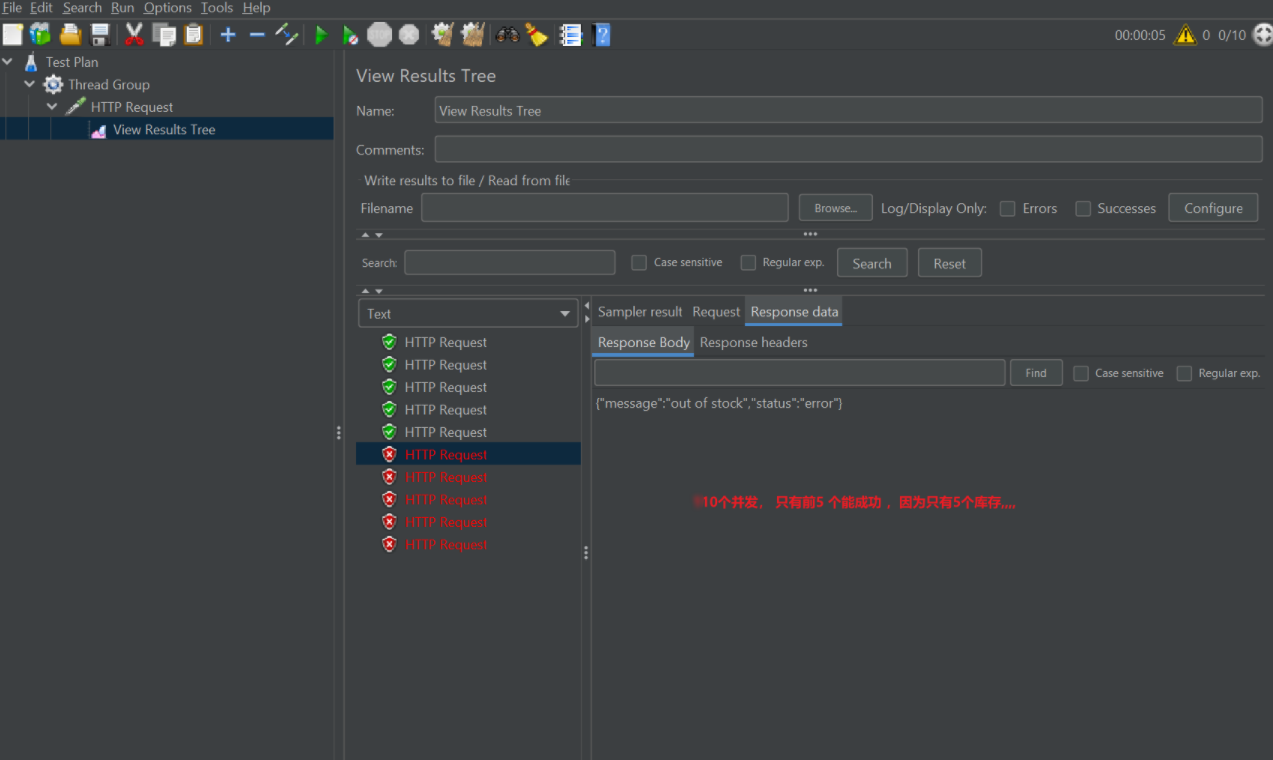
Task: Save the test plan with floppy icon
Action: pos(100,35)
